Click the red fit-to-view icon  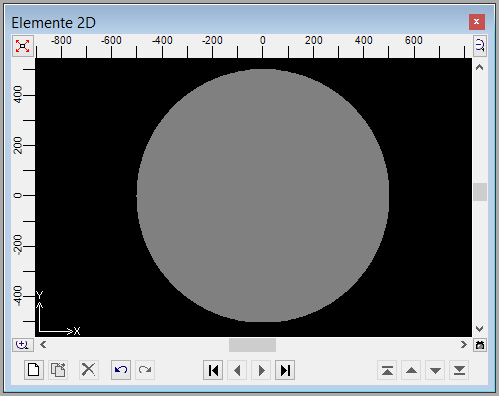(23, 46)
